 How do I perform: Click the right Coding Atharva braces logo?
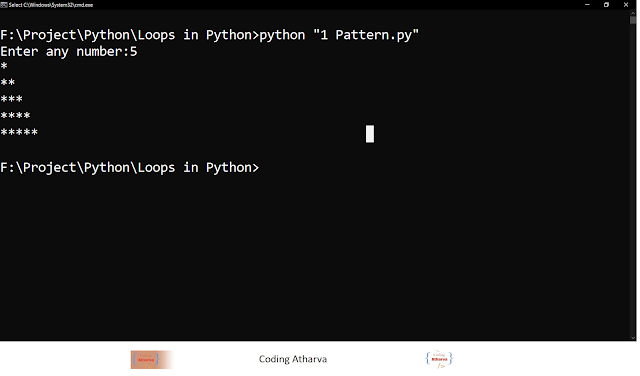(x=439, y=359)
